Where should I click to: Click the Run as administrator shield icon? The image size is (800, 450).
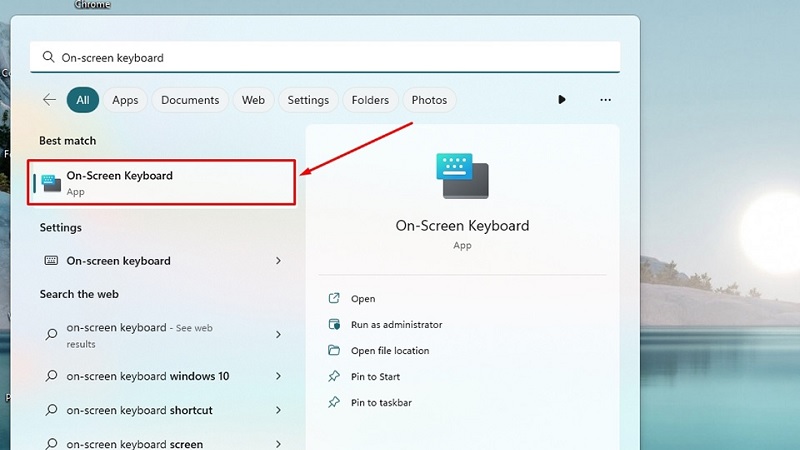click(334, 324)
